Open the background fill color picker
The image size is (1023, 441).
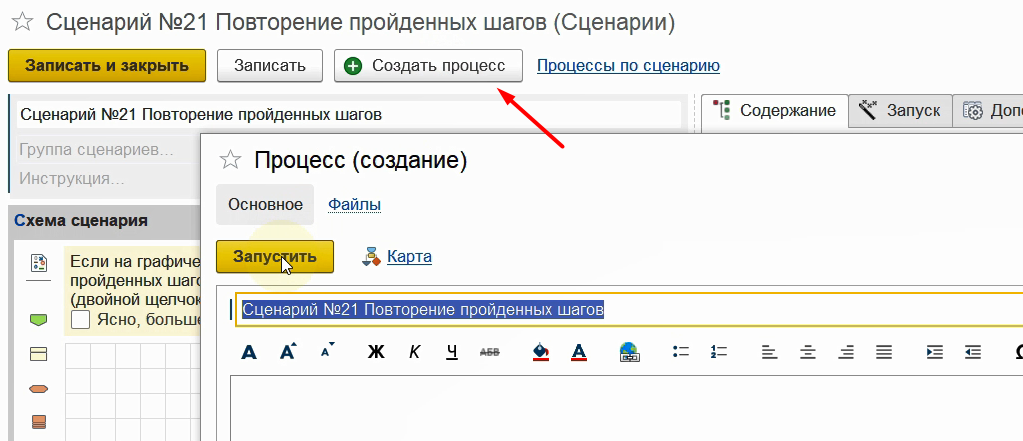pyautogui.click(x=541, y=352)
